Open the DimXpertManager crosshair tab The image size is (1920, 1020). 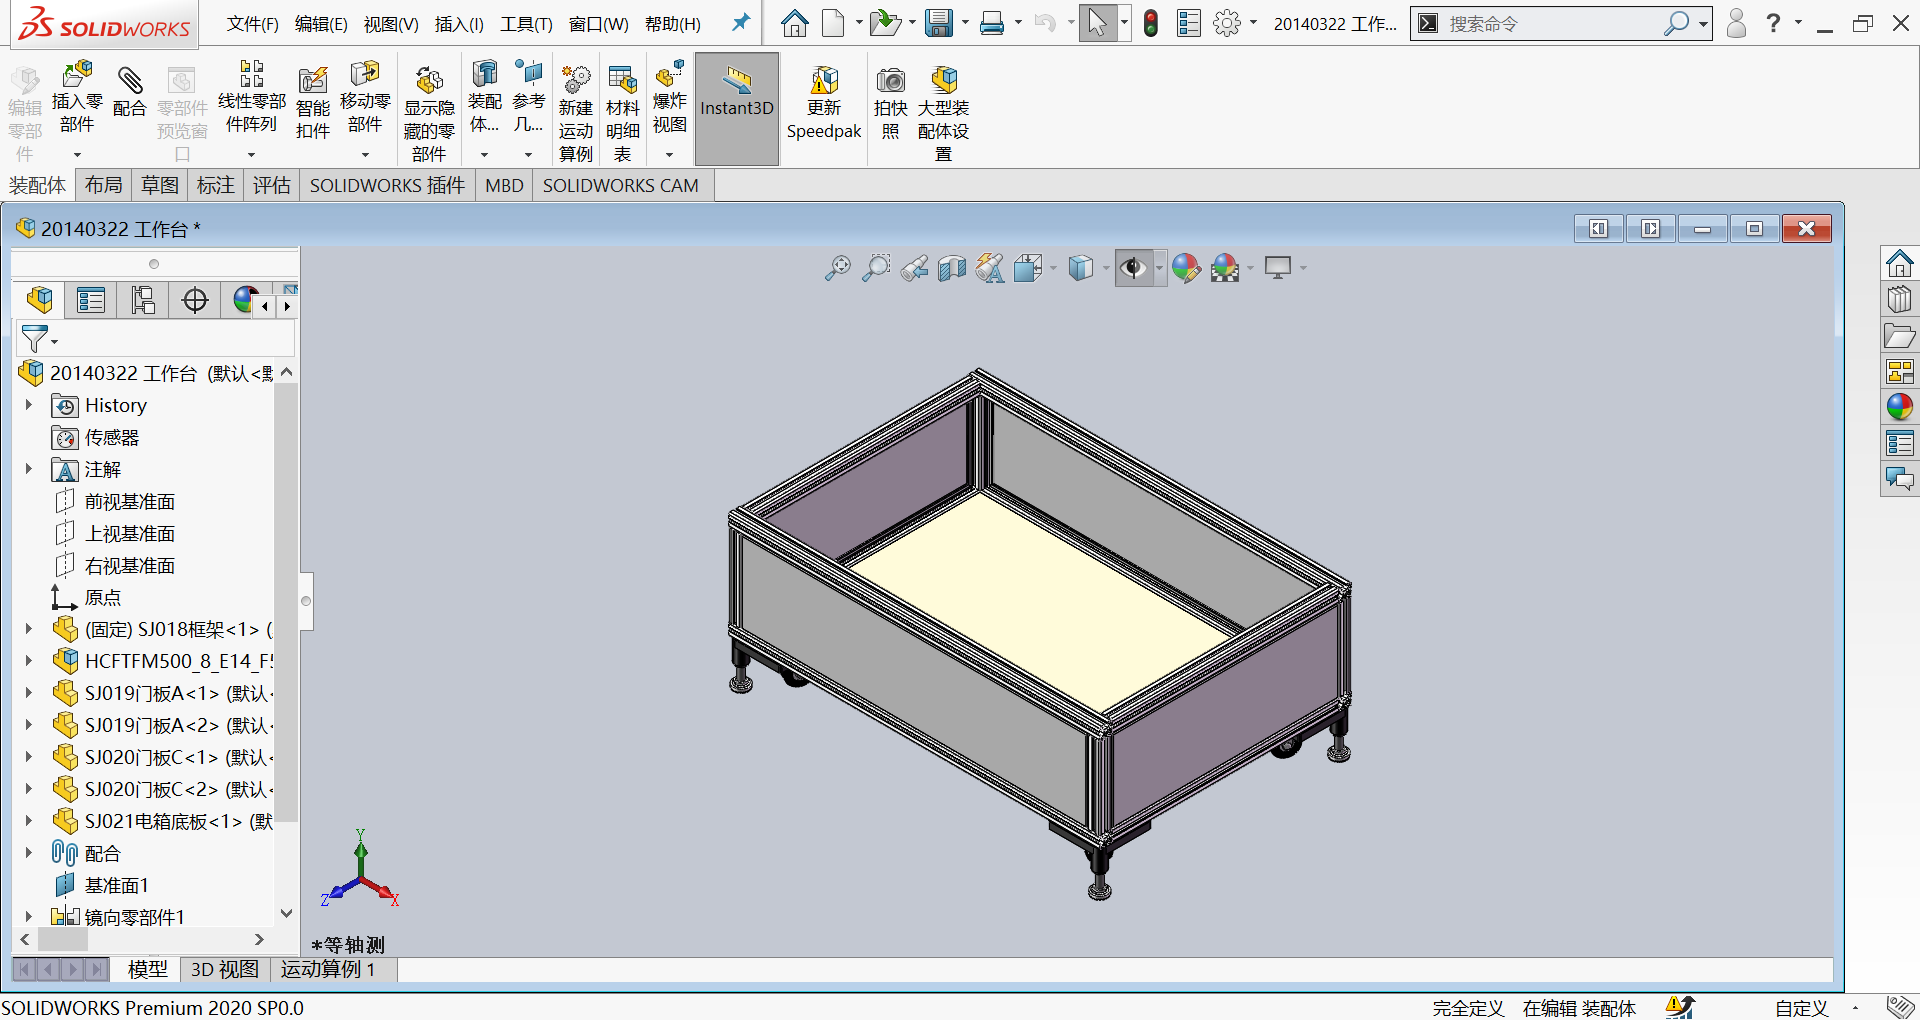pyautogui.click(x=195, y=300)
